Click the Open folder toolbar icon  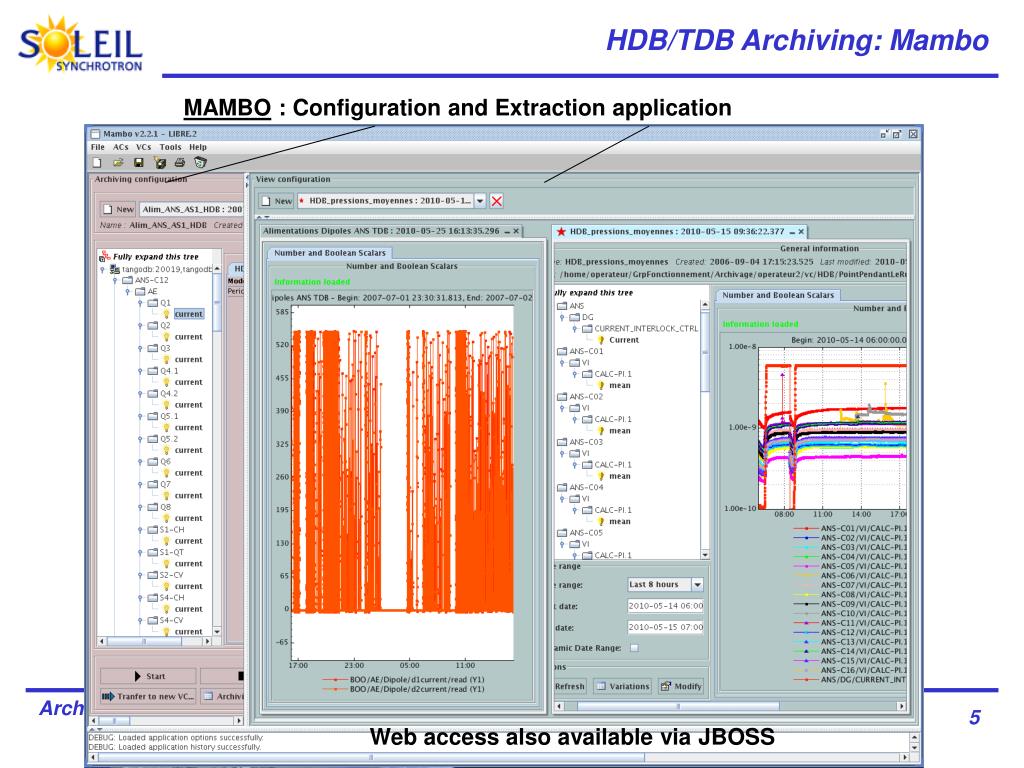118,162
